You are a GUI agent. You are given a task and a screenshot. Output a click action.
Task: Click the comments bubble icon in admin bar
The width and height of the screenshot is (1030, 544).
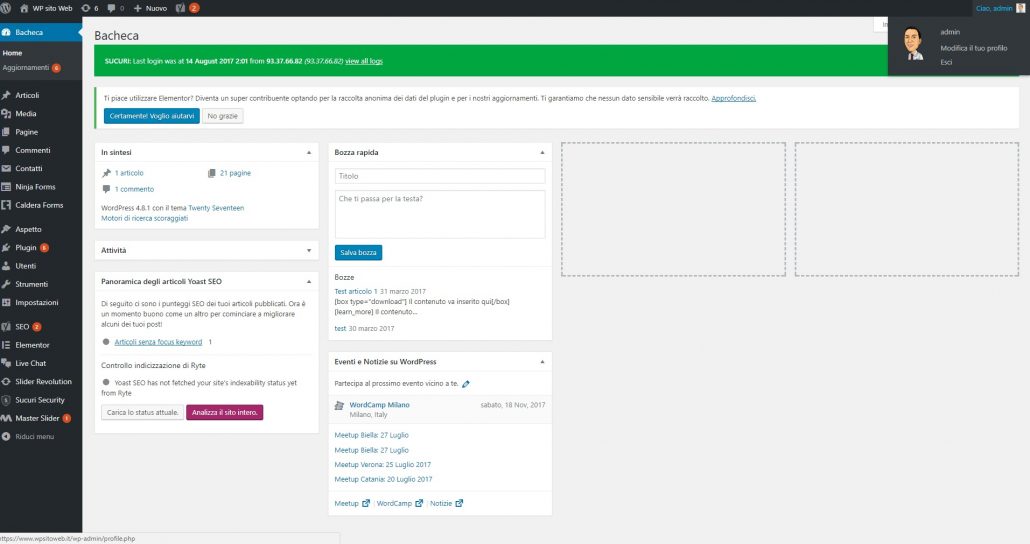click(112, 7)
